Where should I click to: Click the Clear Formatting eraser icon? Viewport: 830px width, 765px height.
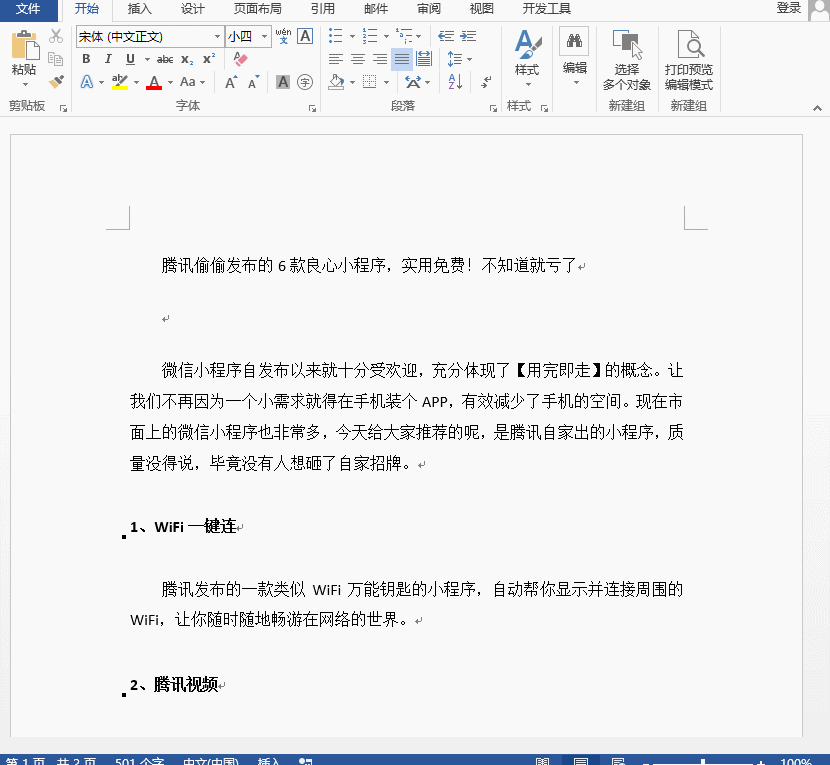point(241,59)
